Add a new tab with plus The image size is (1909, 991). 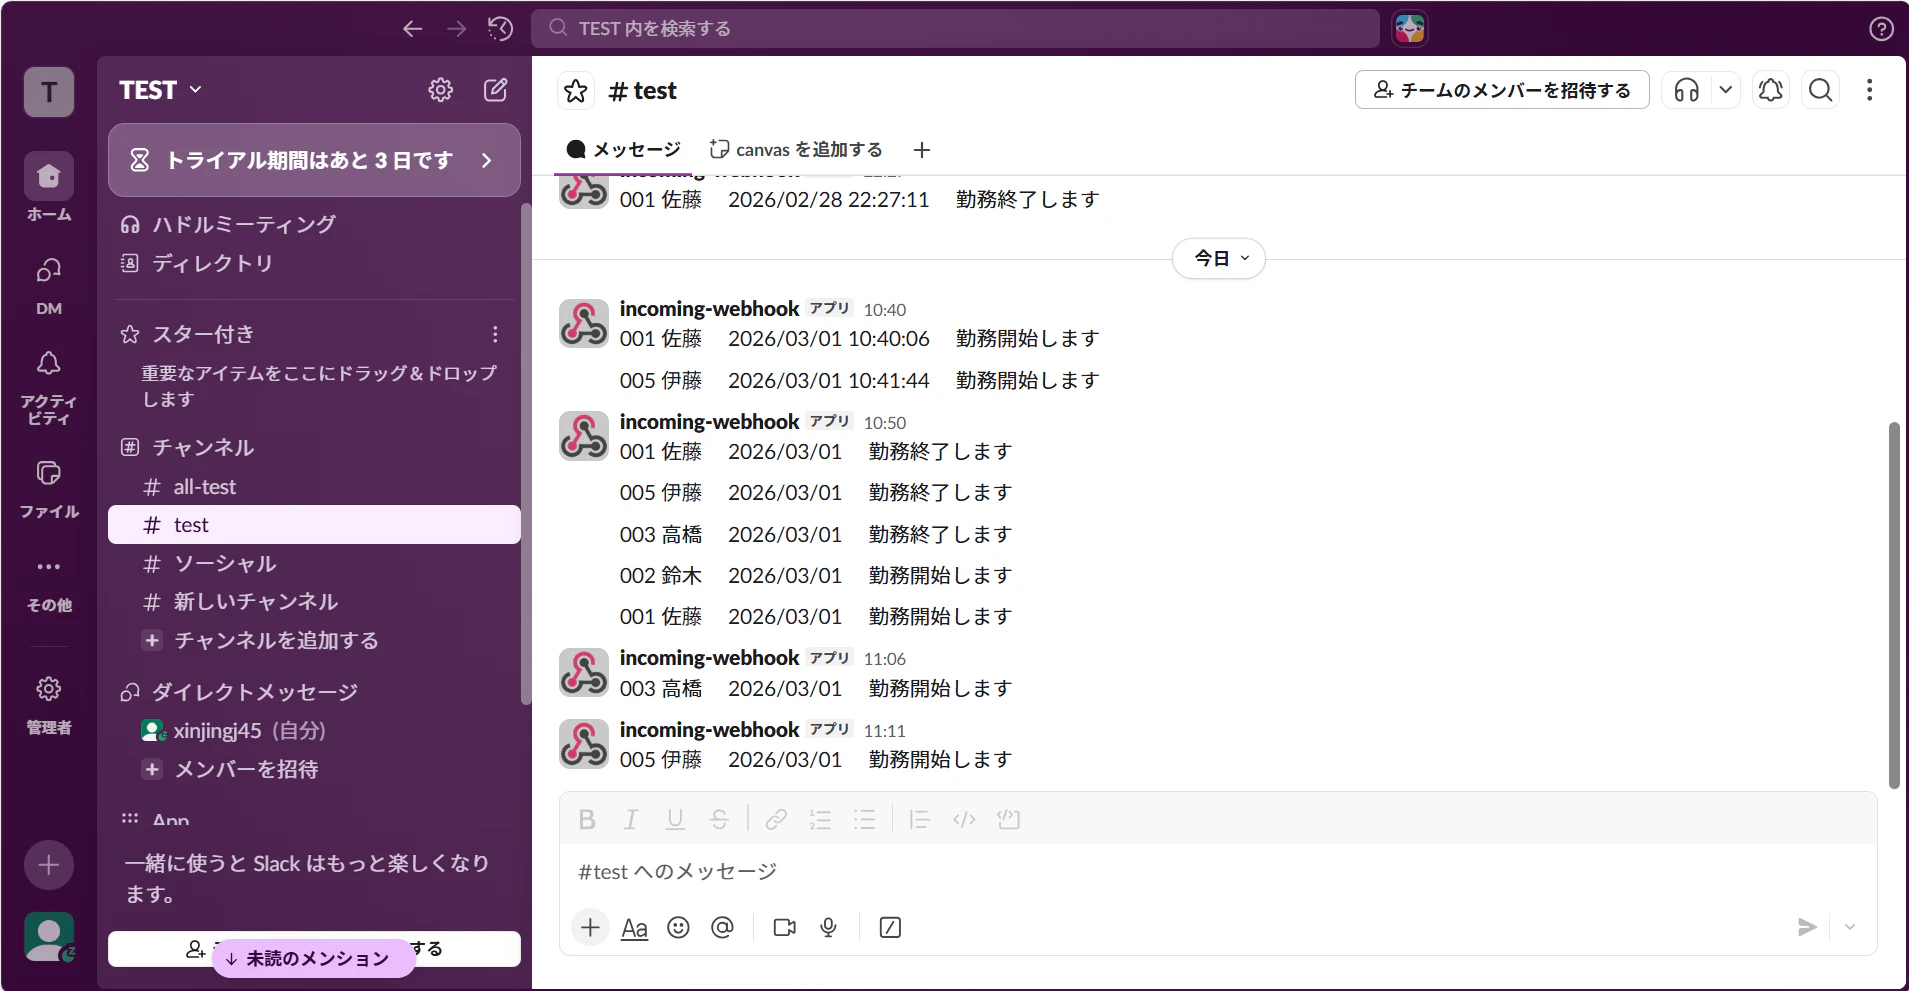[922, 150]
